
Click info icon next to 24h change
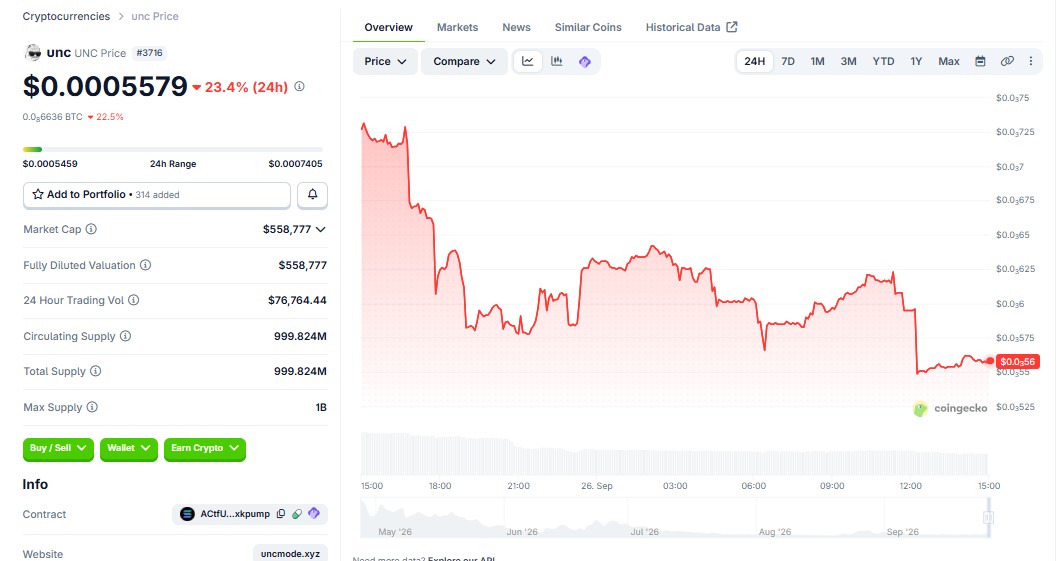click(299, 86)
